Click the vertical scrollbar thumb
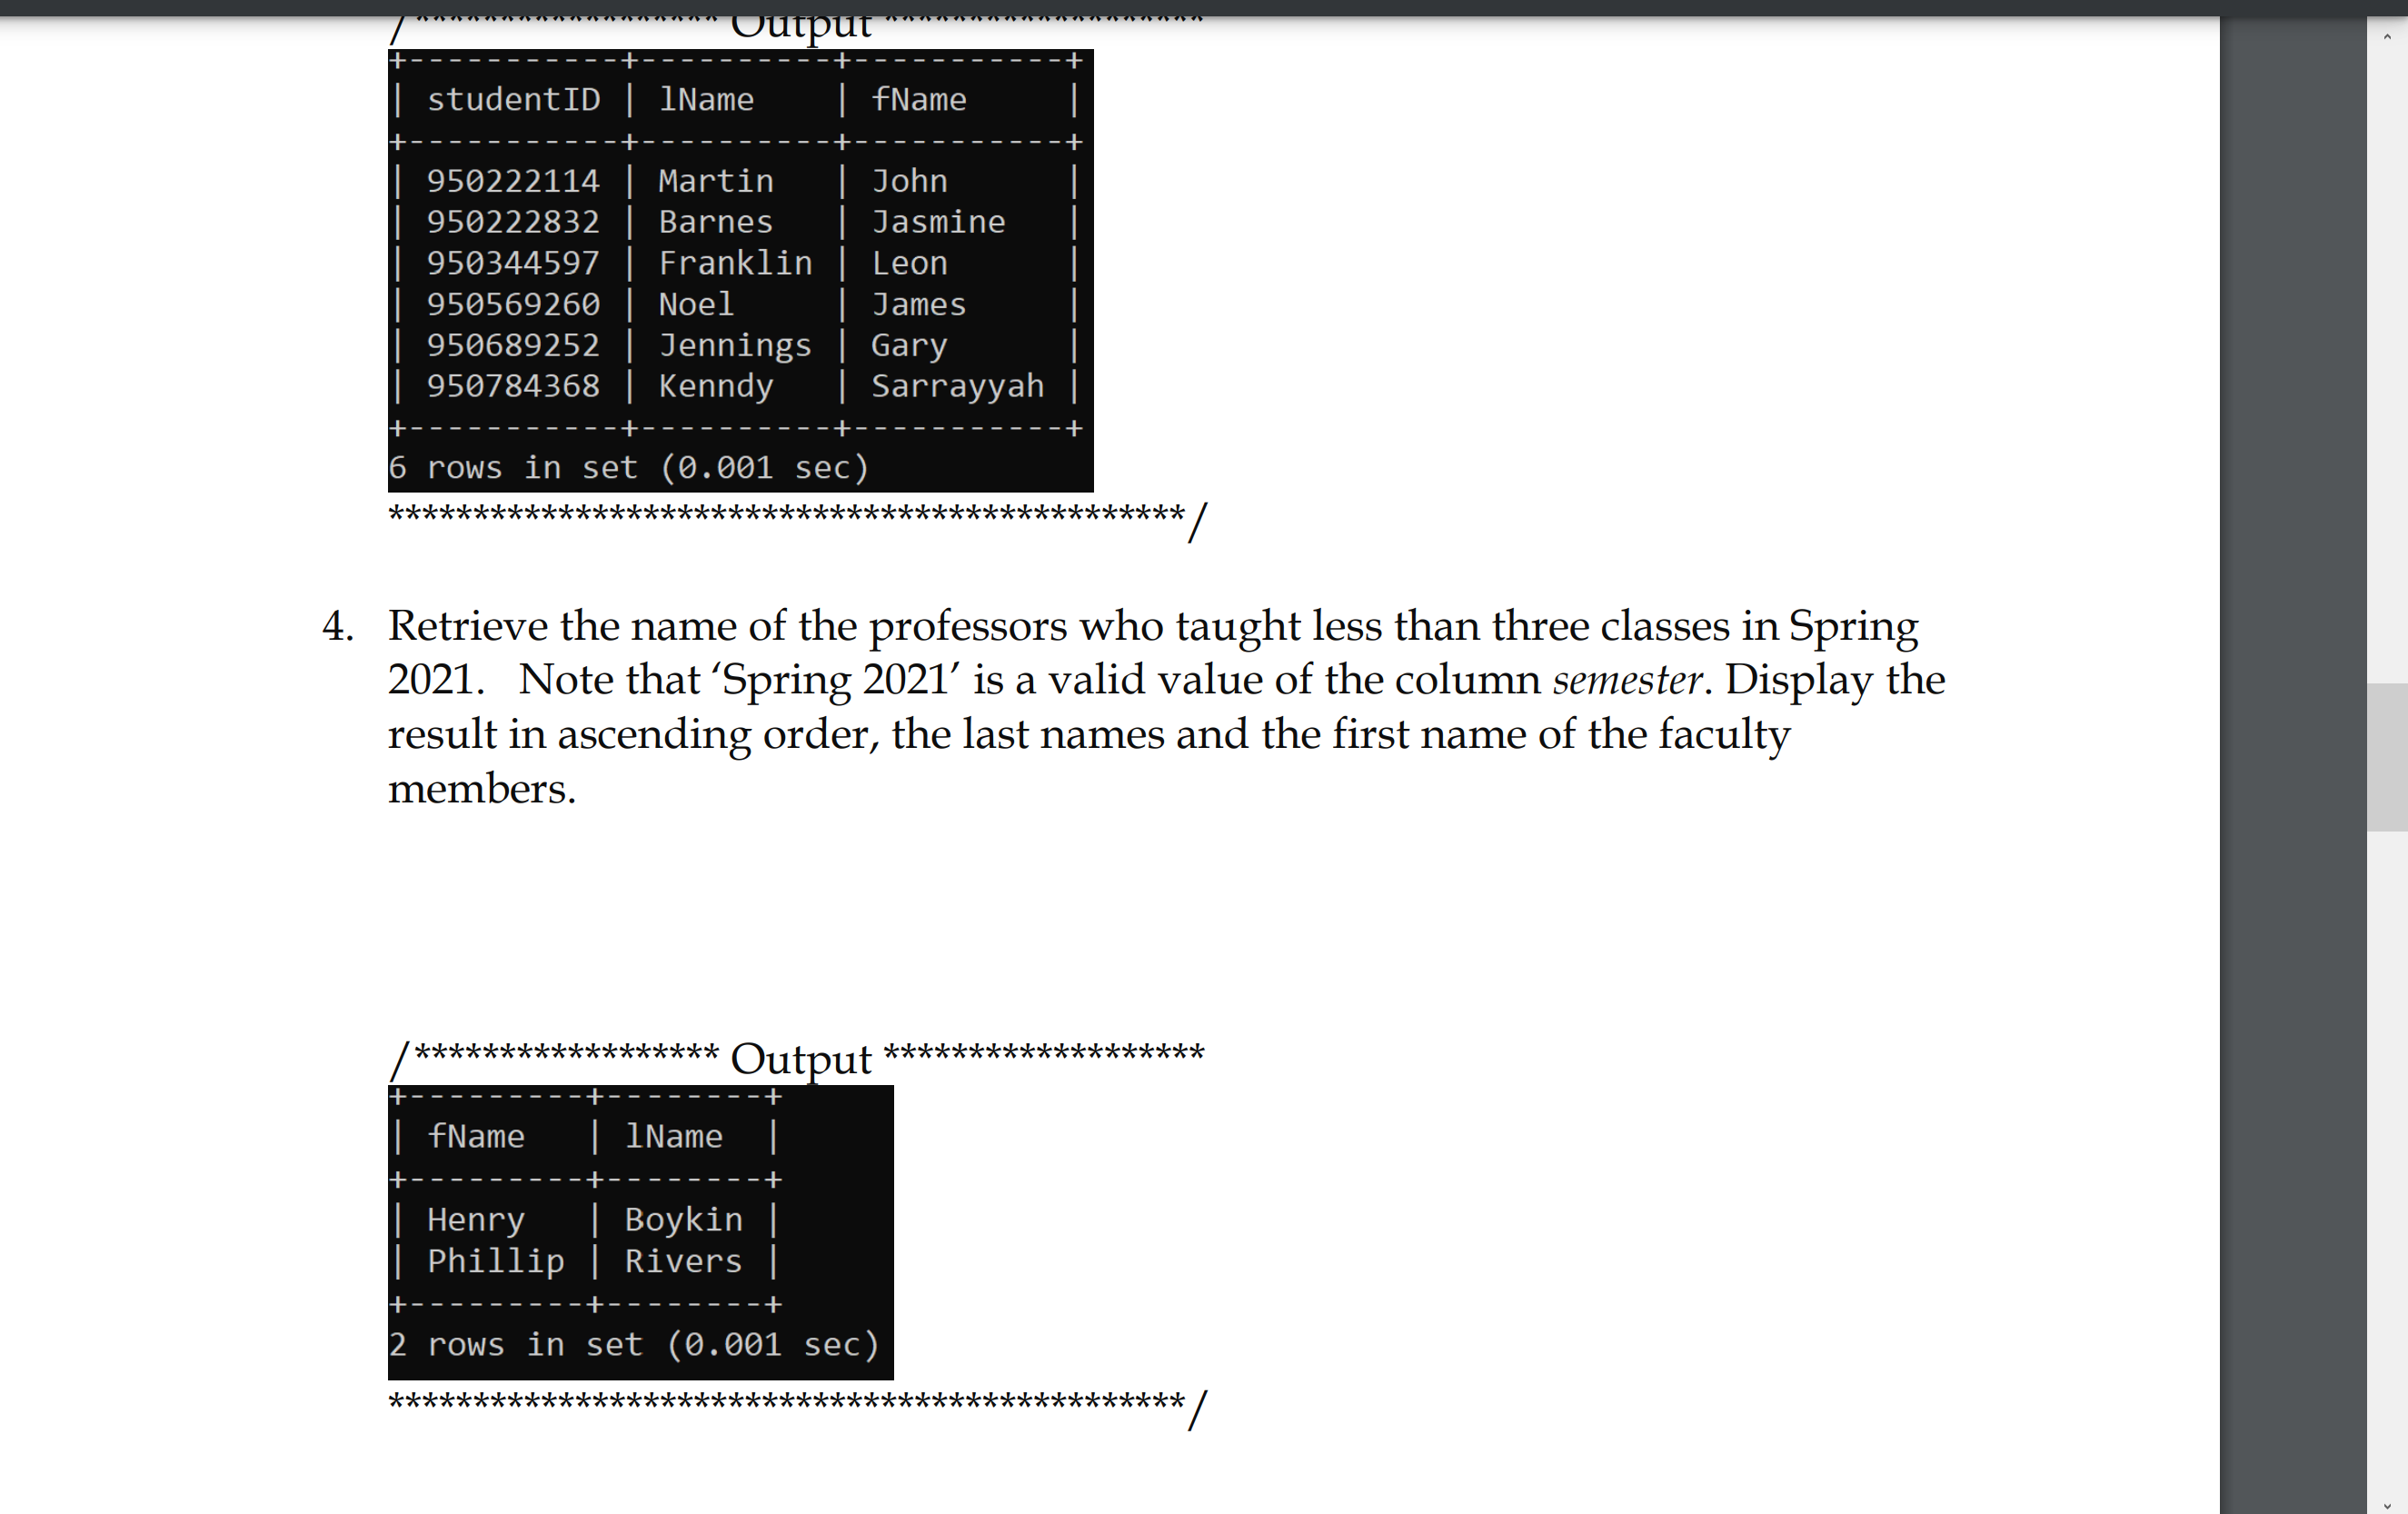The height and width of the screenshot is (1514, 2408). coord(2387,757)
